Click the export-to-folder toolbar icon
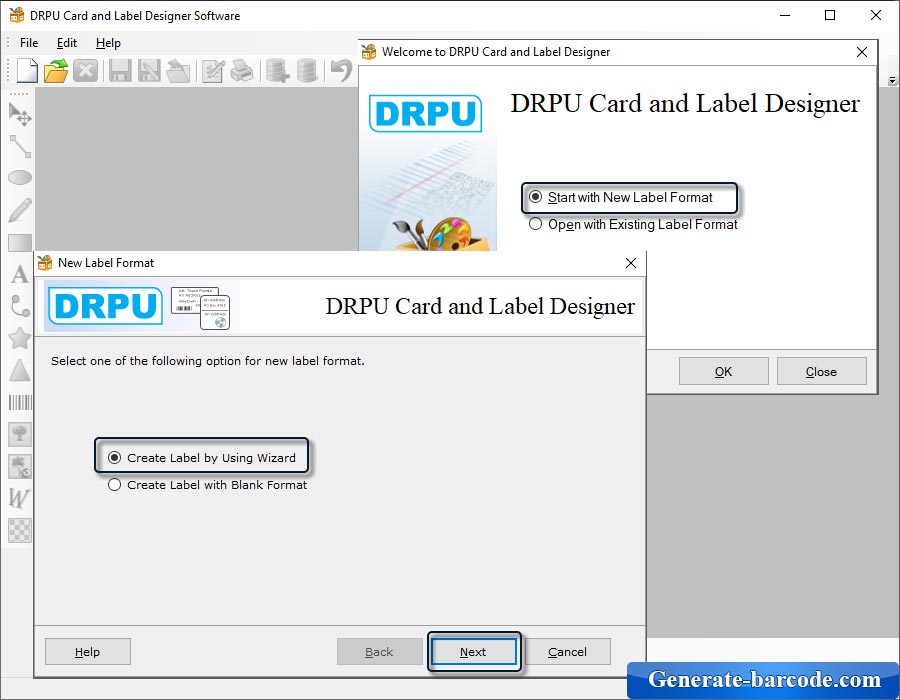The image size is (900, 700). pos(179,71)
